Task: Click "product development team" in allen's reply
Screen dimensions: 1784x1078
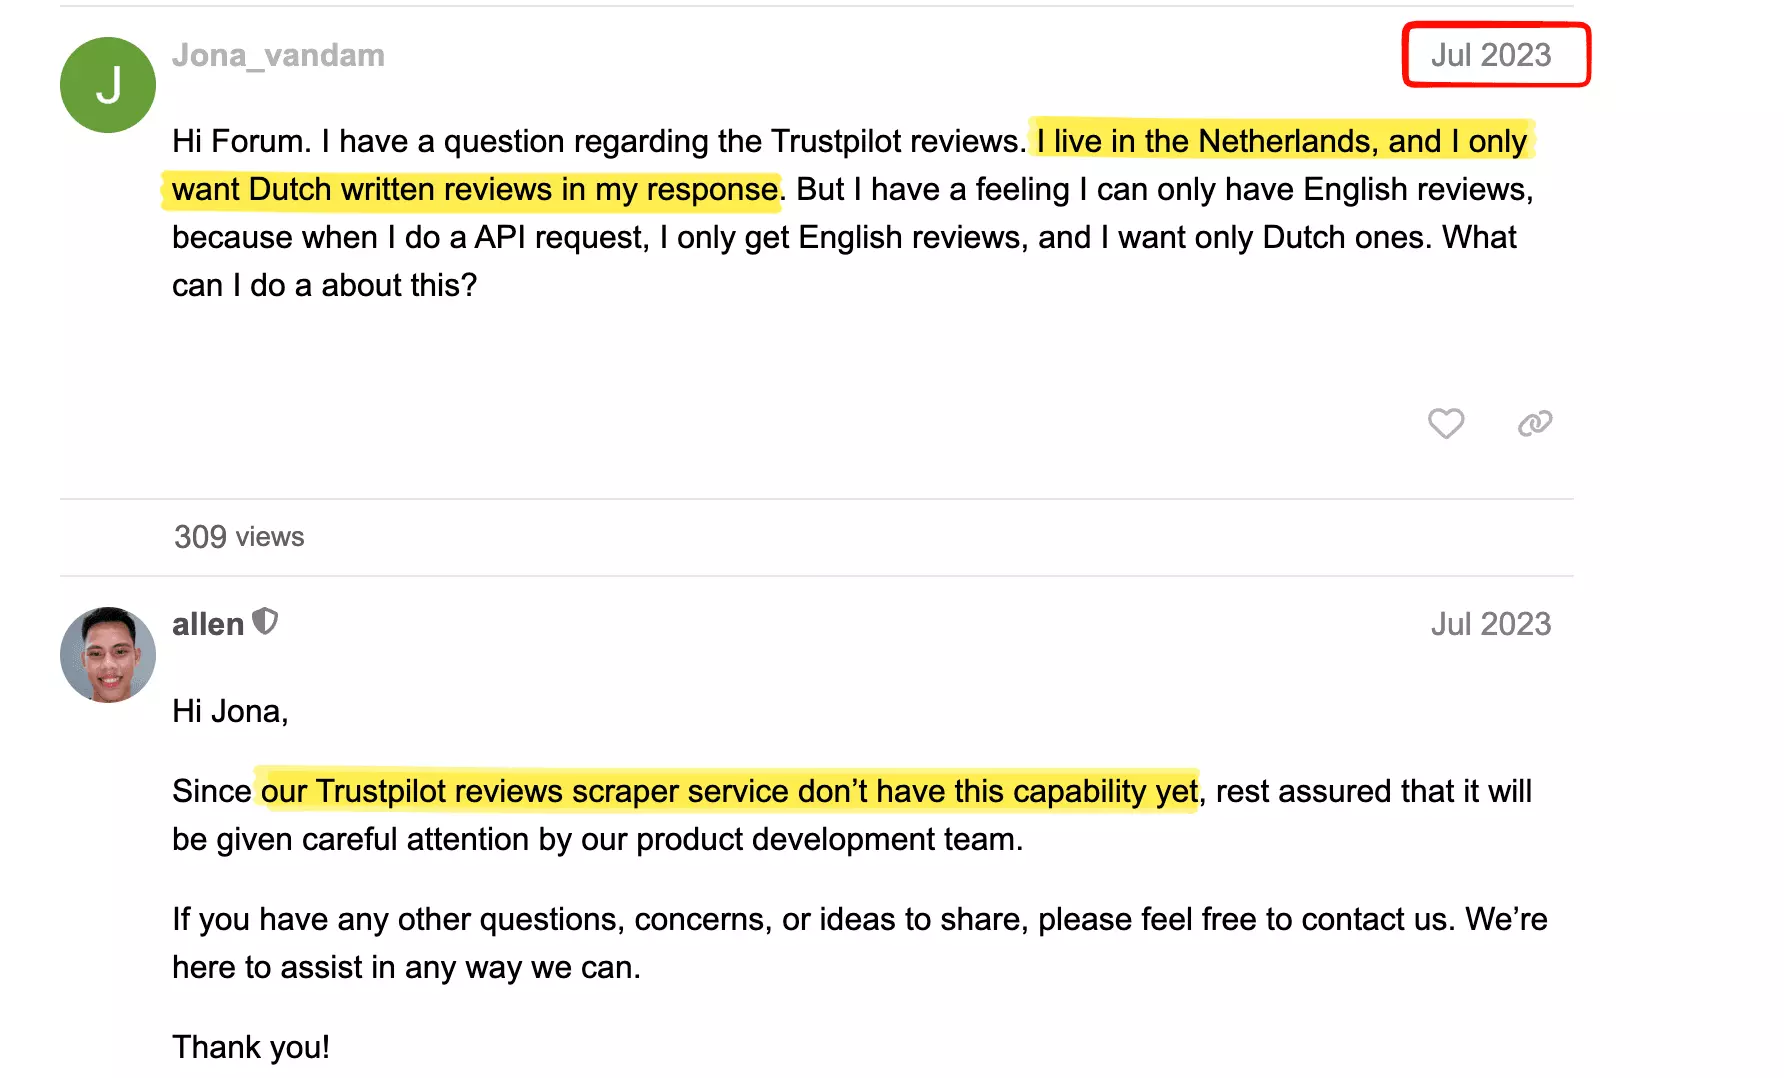Action: click(828, 839)
